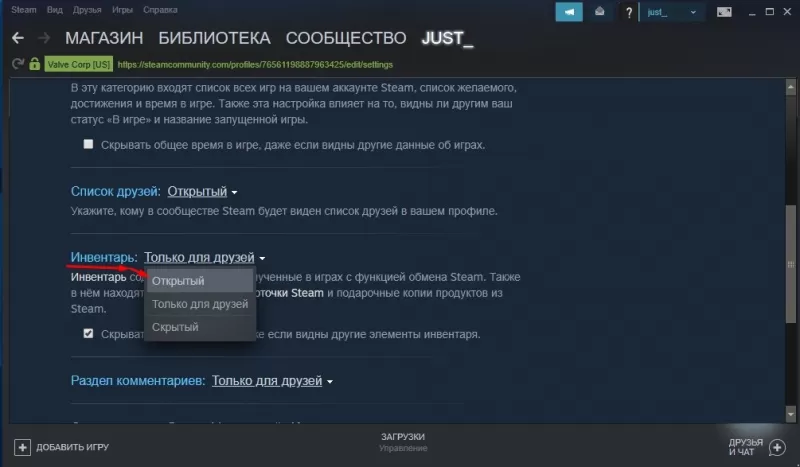Go to the МАГАЗИН tab
Screen dimensions: 800x467
(x=104, y=38)
